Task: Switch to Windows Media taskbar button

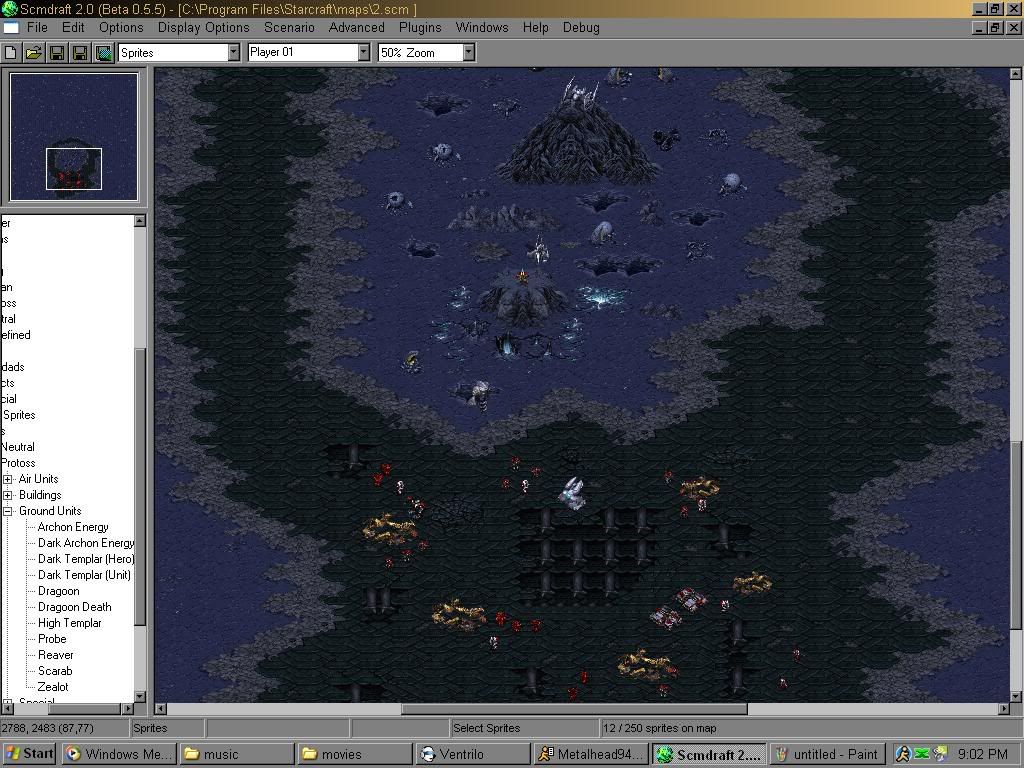Action: coord(120,754)
